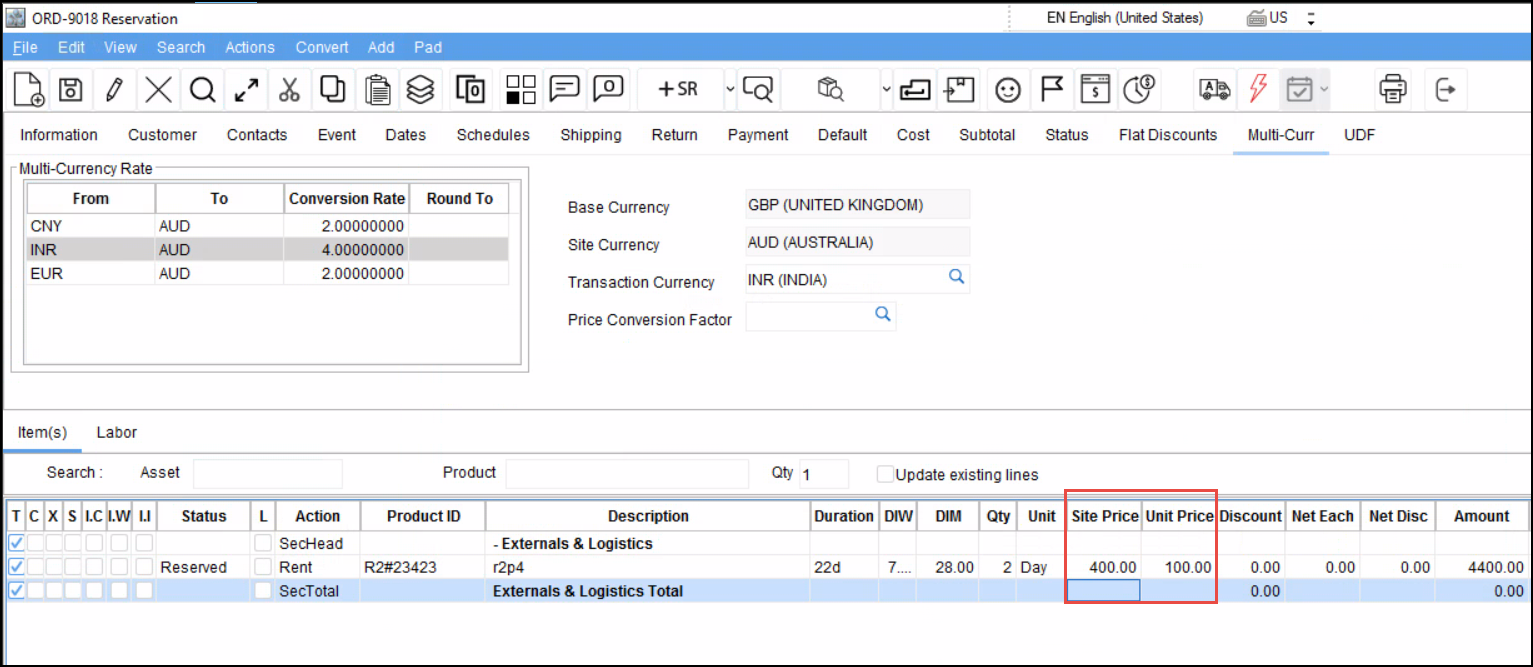The width and height of the screenshot is (1533, 667).
Task: Click the 400.00 Site Price cell
Action: (1103, 567)
